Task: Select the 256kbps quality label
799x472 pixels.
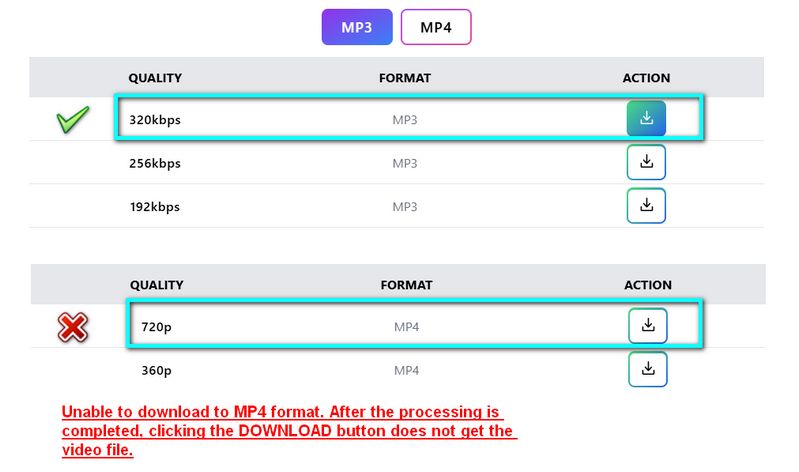Action: (155, 163)
